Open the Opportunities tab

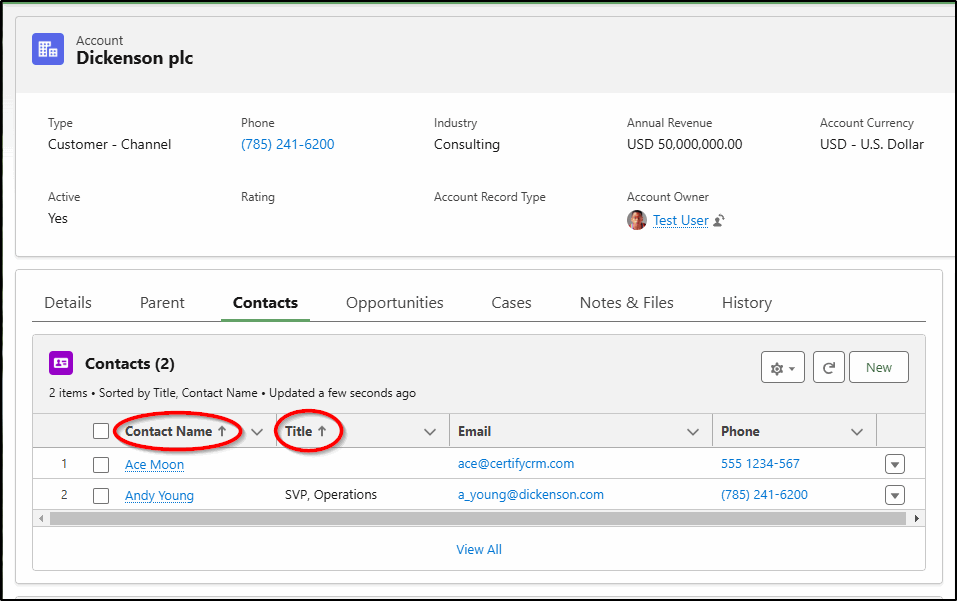tap(394, 303)
